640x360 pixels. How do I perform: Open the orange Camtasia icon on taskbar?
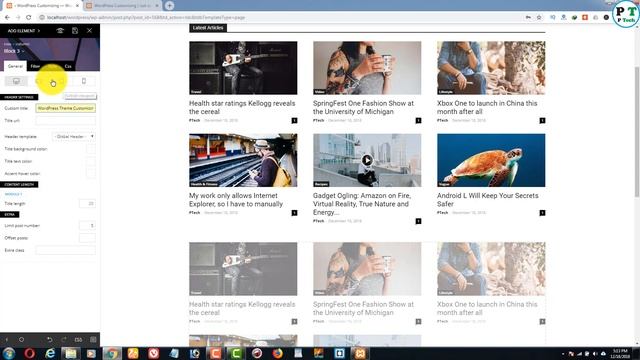[216, 353]
